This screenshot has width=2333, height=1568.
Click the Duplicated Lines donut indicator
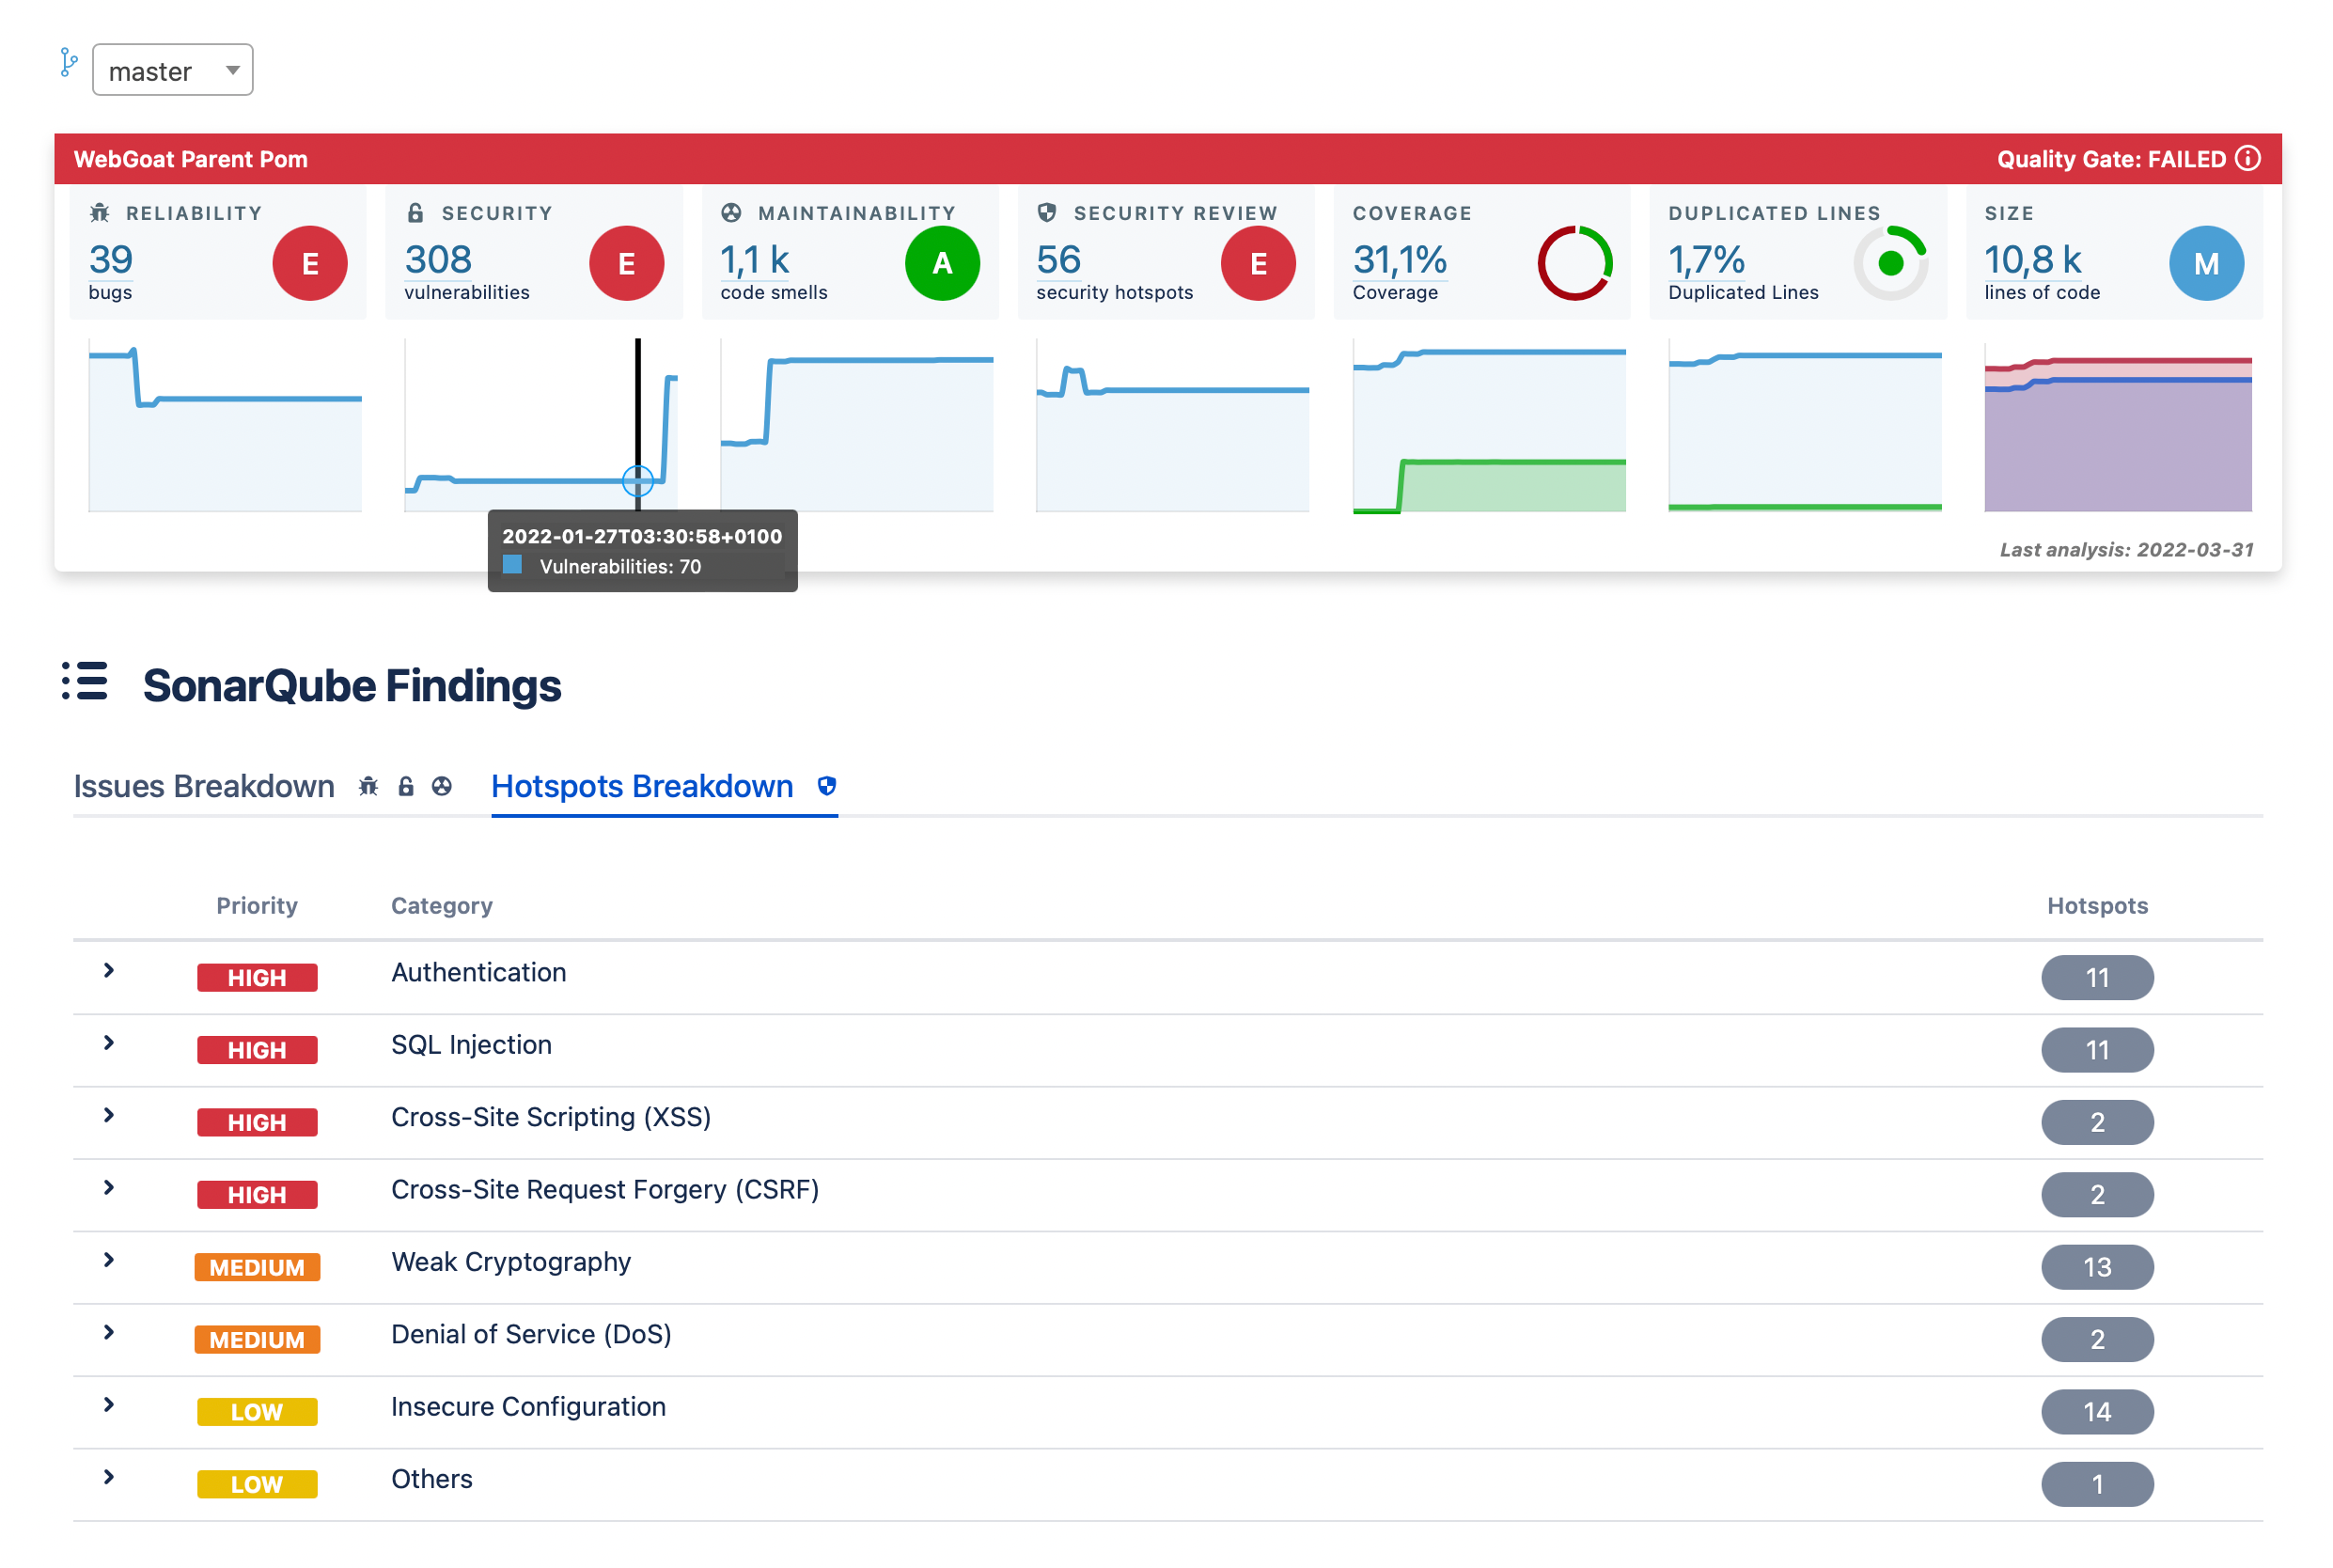click(x=1890, y=263)
